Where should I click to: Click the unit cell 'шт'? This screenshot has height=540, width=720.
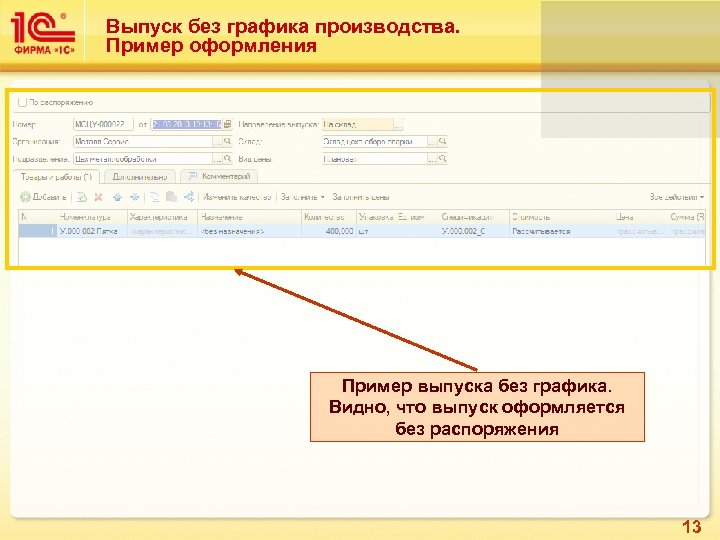pos(398,231)
